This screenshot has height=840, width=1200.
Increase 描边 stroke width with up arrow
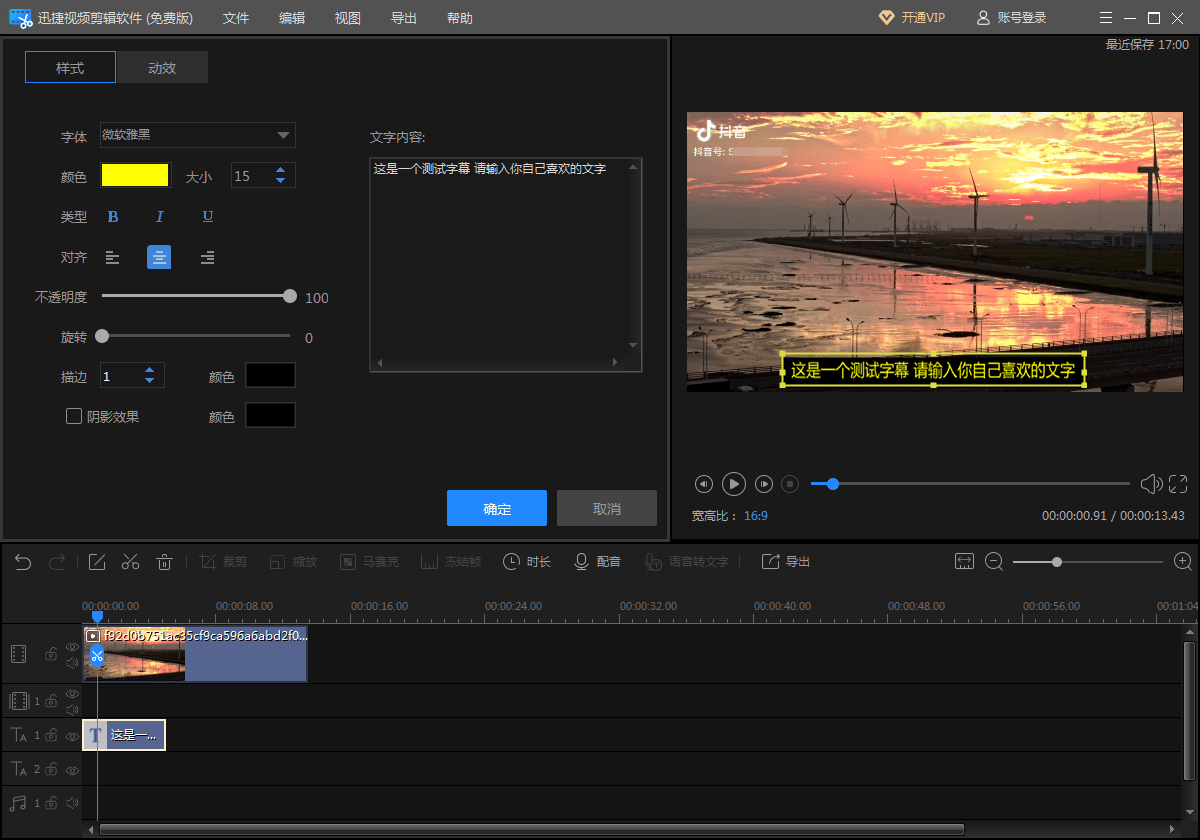pos(150,371)
